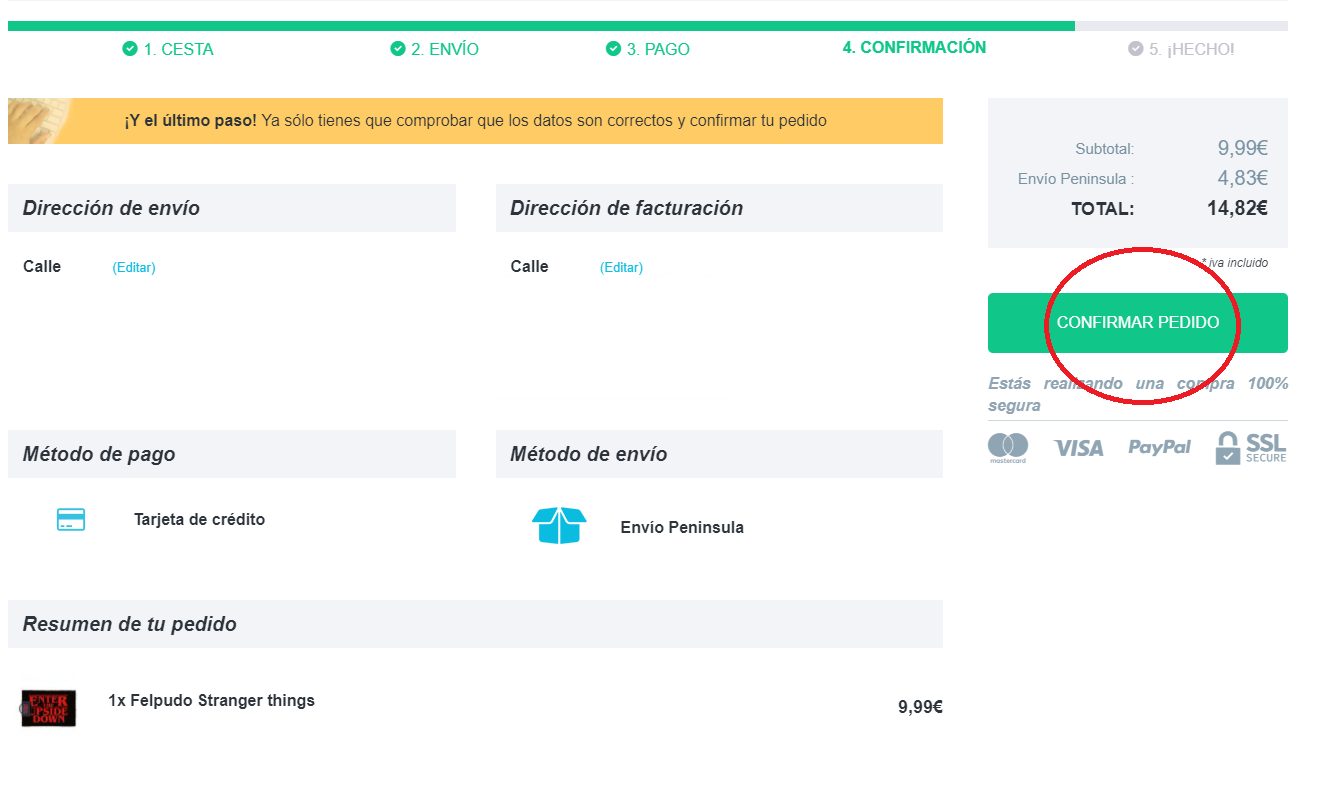Click the PayPal logo
The height and width of the screenshot is (786, 1333).
(x=1159, y=447)
